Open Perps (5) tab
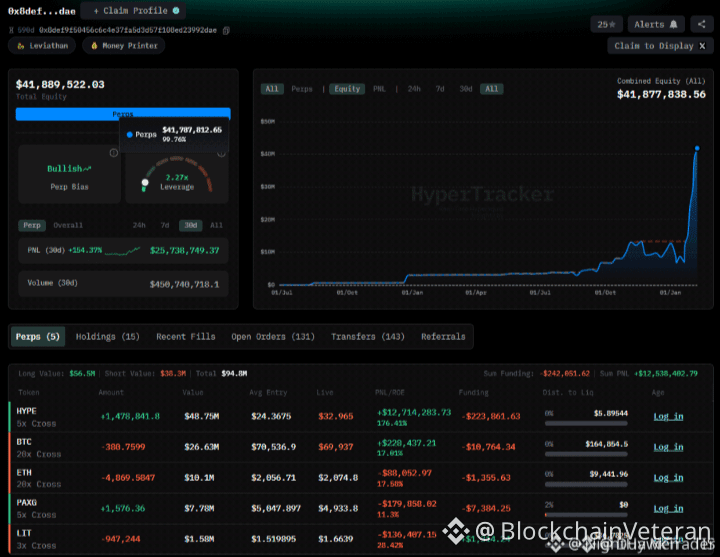The width and height of the screenshot is (720, 557). tap(38, 337)
